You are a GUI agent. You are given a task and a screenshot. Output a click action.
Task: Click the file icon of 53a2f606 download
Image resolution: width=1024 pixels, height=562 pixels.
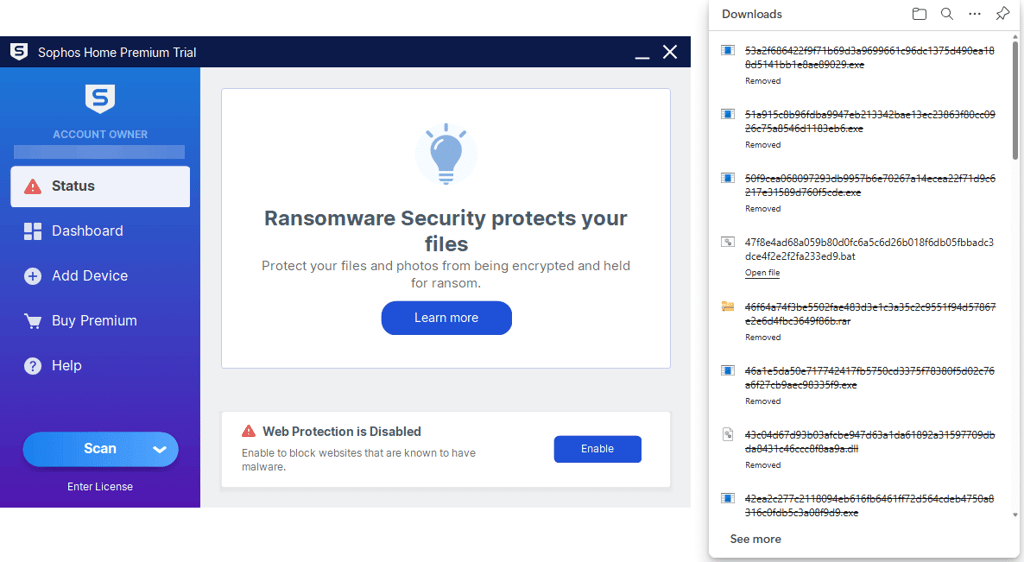point(728,50)
